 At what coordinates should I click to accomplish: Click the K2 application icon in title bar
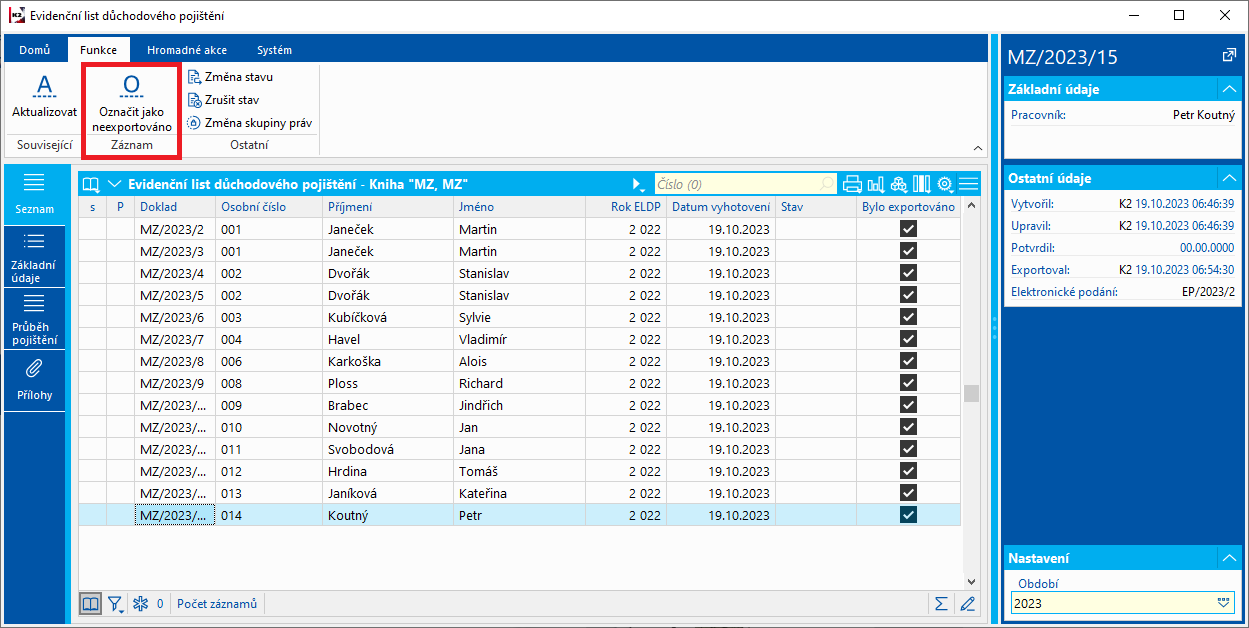[x=17, y=15]
